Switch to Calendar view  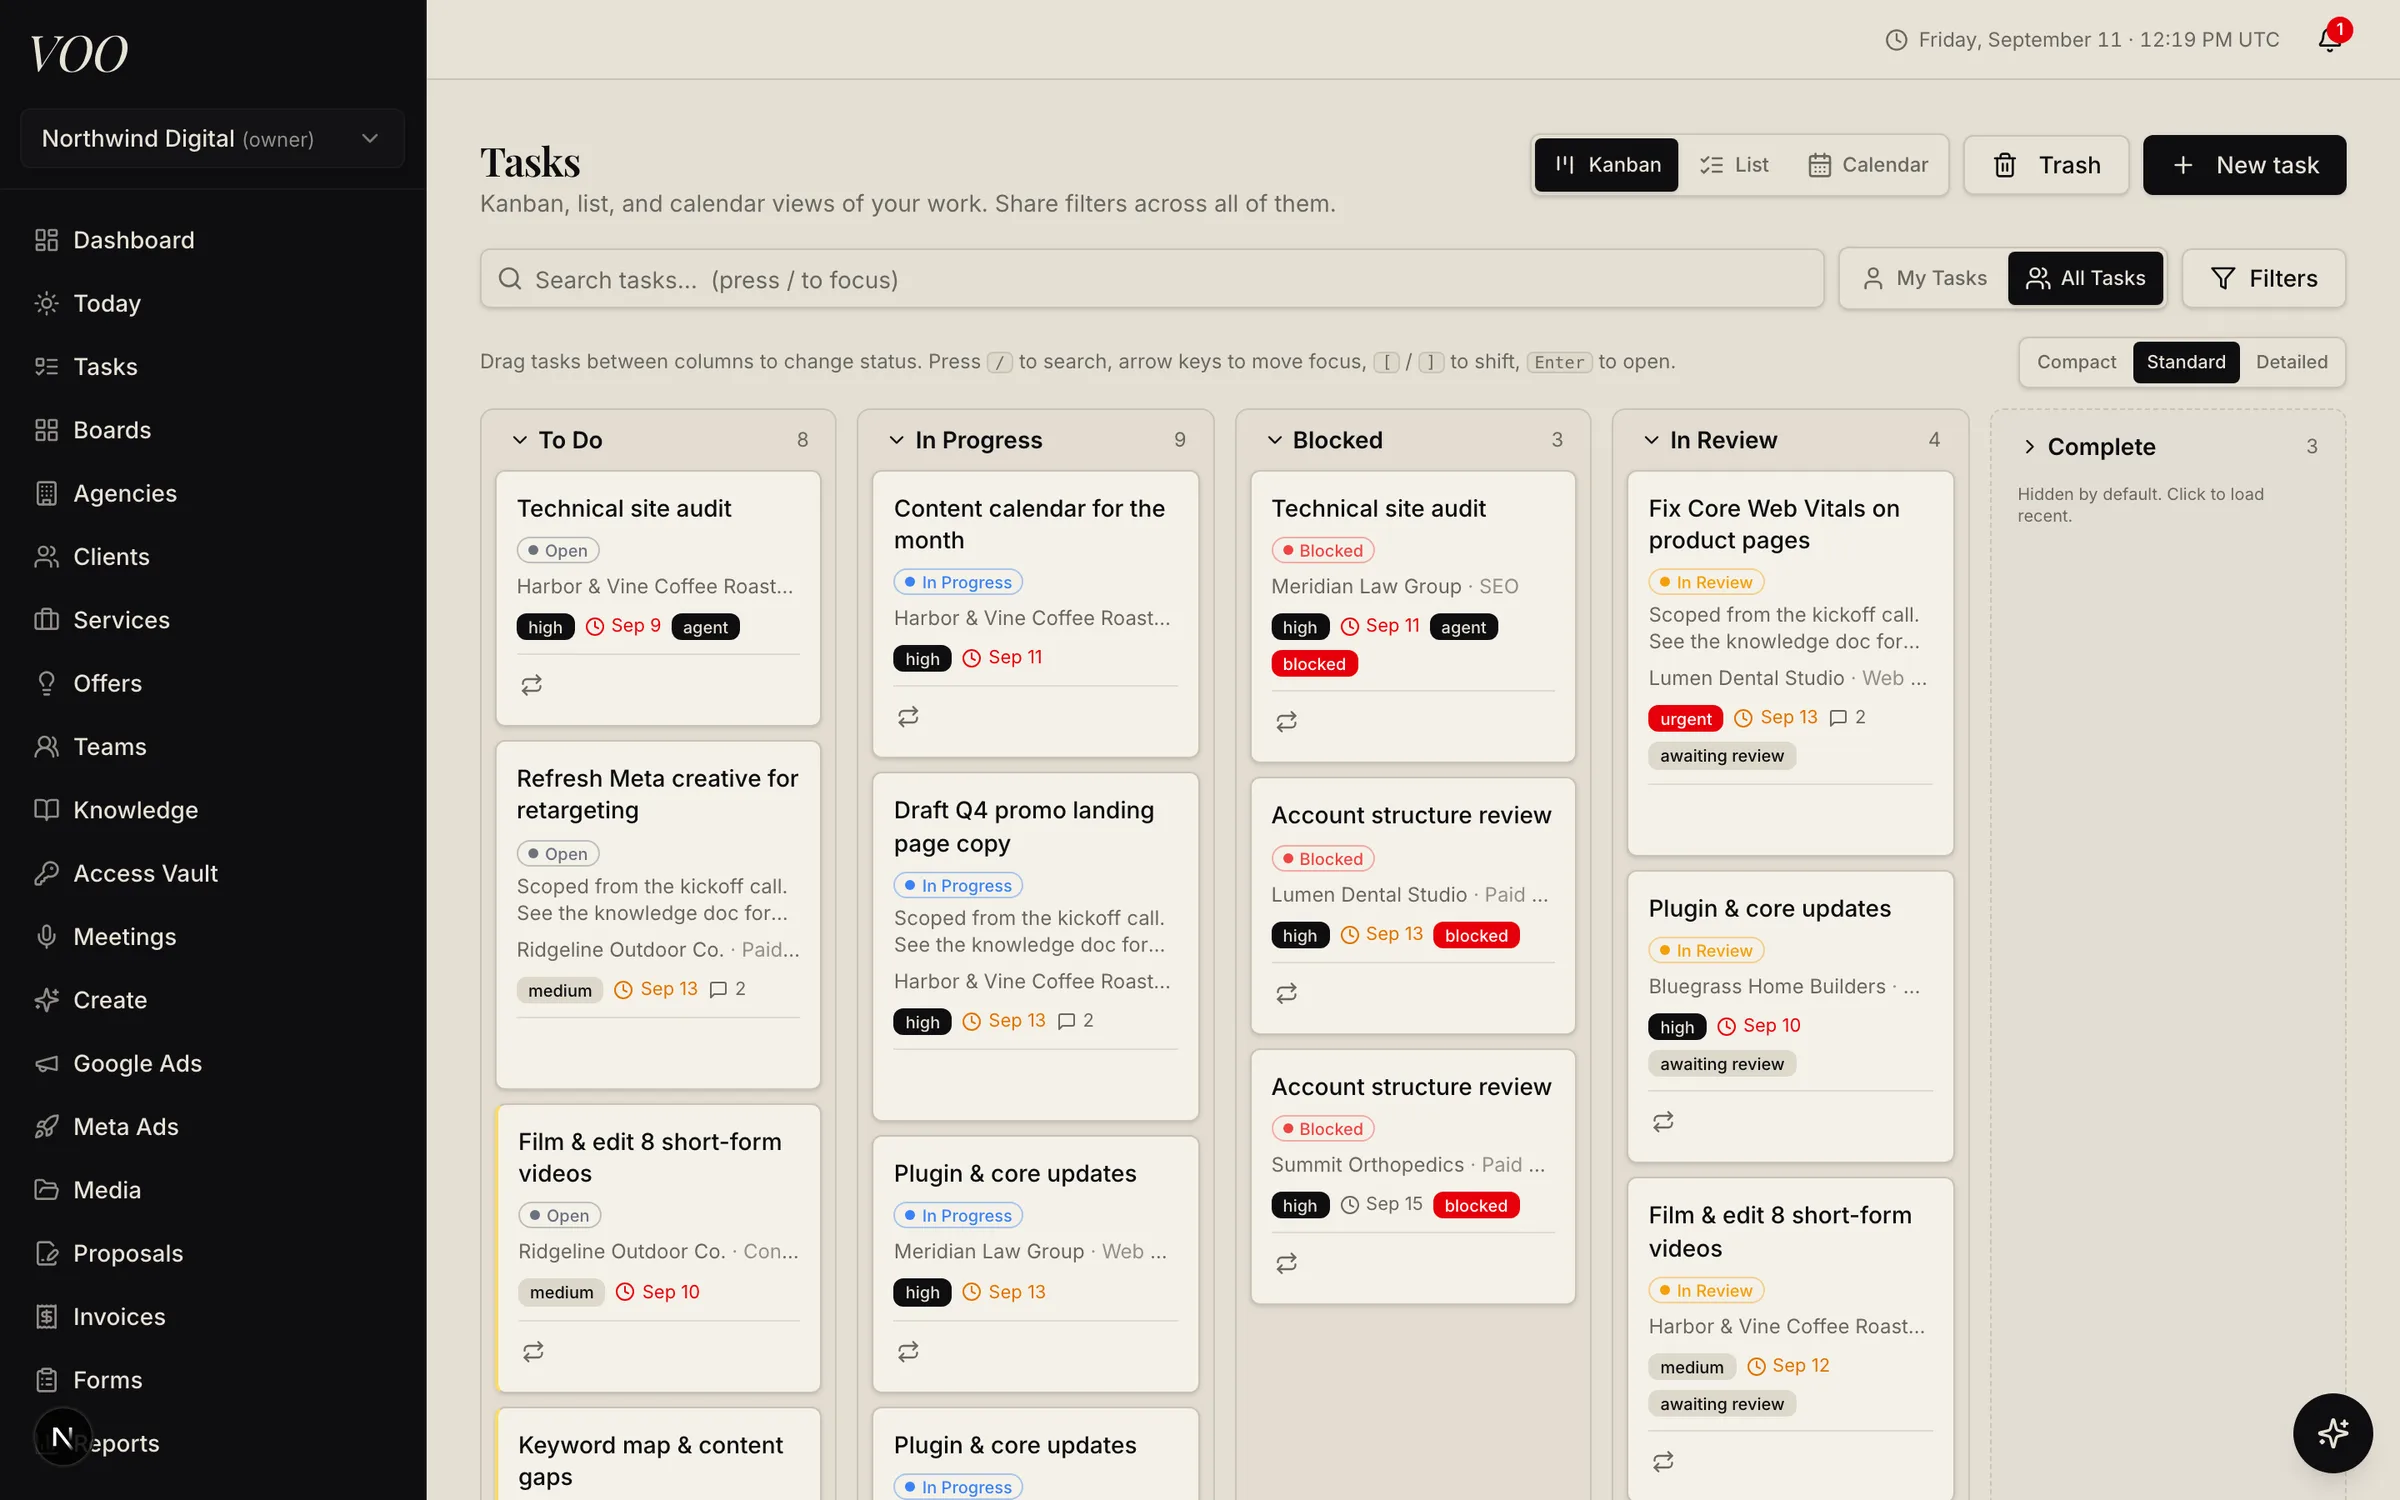[1868, 165]
